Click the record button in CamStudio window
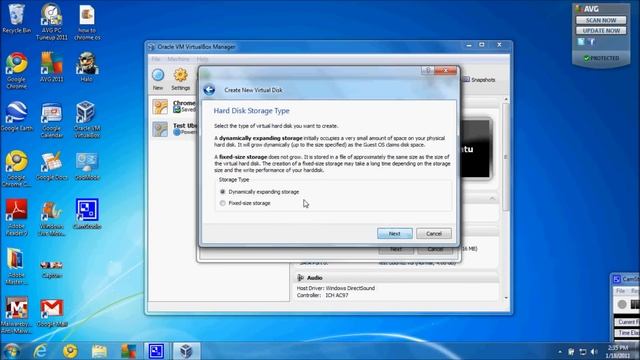Image resolution: width=640 pixels, height=360 pixels. [x=622, y=304]
